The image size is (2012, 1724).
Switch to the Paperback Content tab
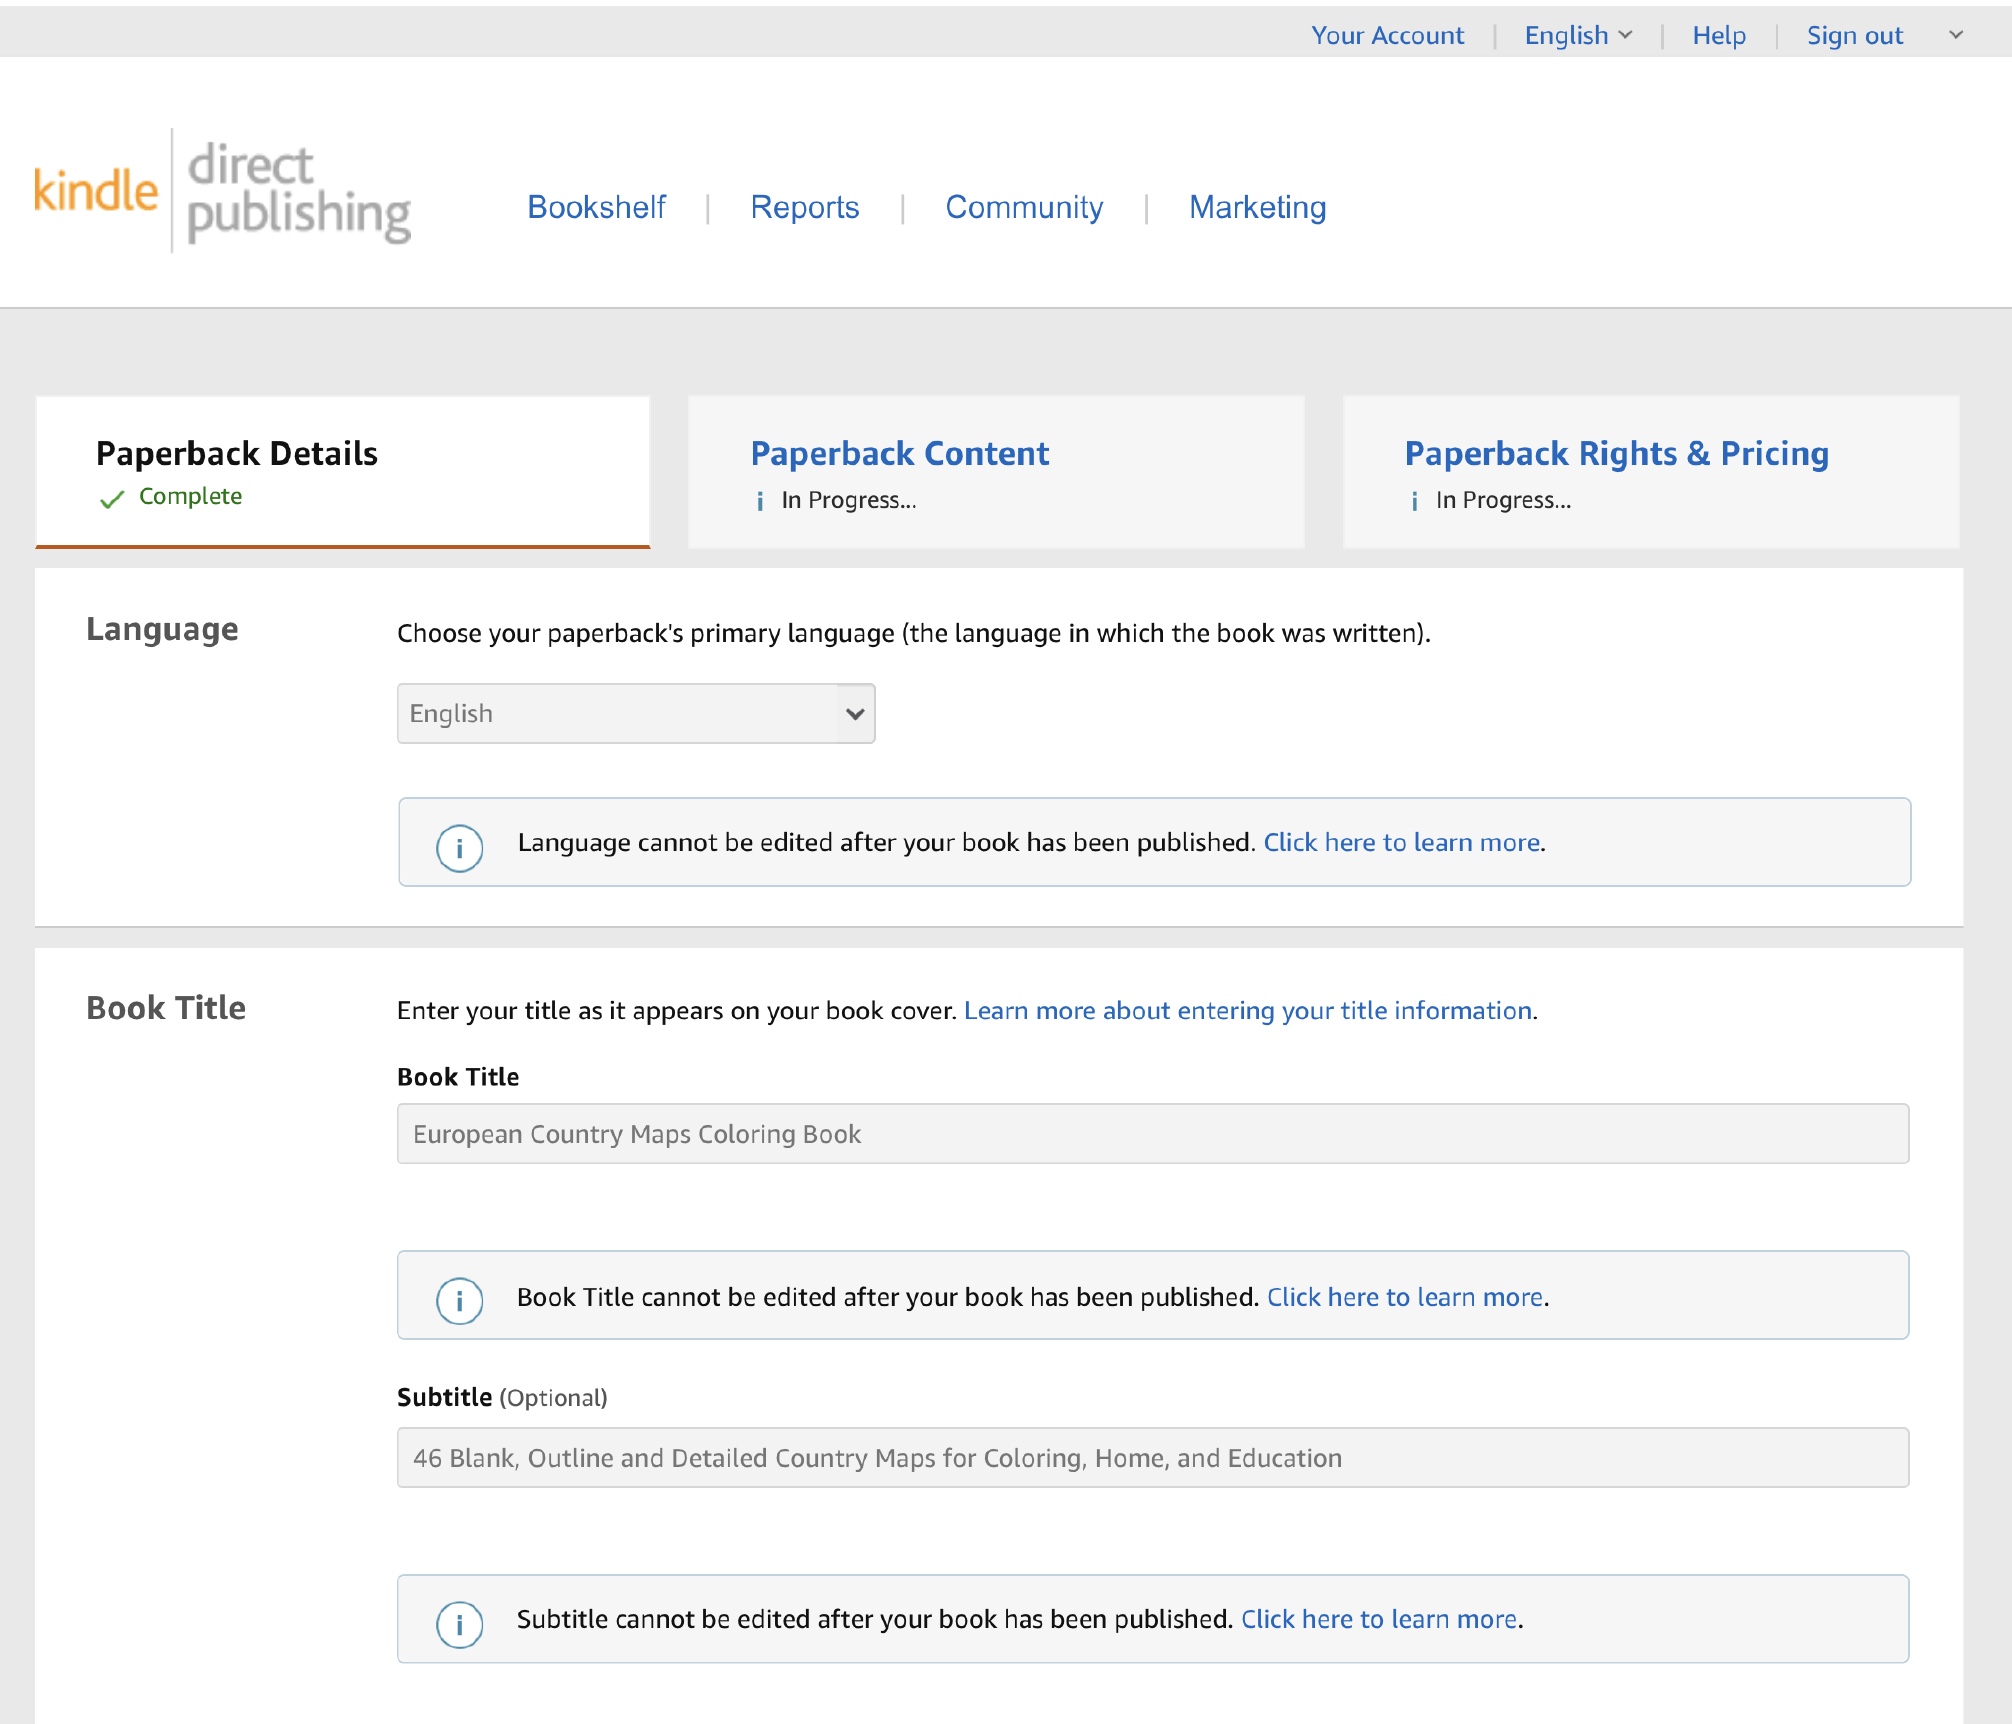pos(899,453)
